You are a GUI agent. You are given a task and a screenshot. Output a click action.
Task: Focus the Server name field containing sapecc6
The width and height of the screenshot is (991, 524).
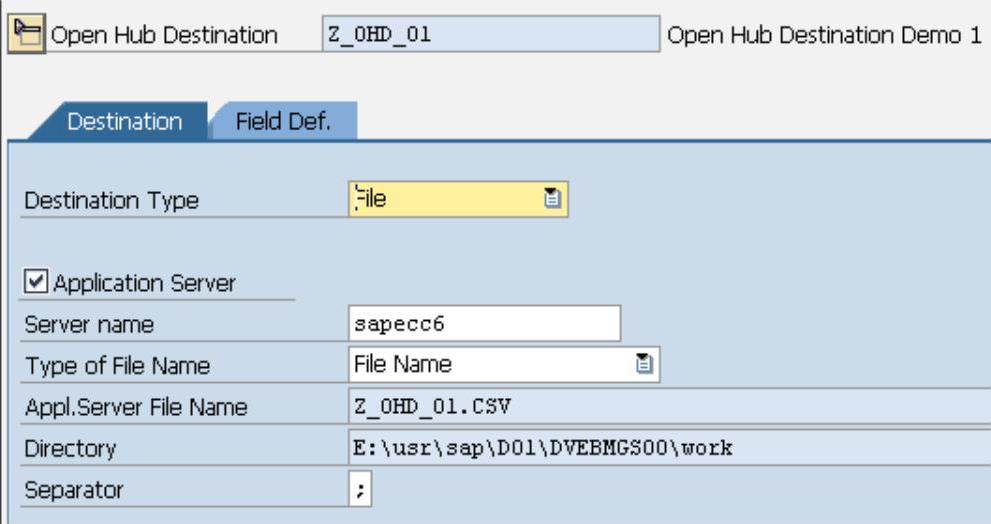(484, 324)
